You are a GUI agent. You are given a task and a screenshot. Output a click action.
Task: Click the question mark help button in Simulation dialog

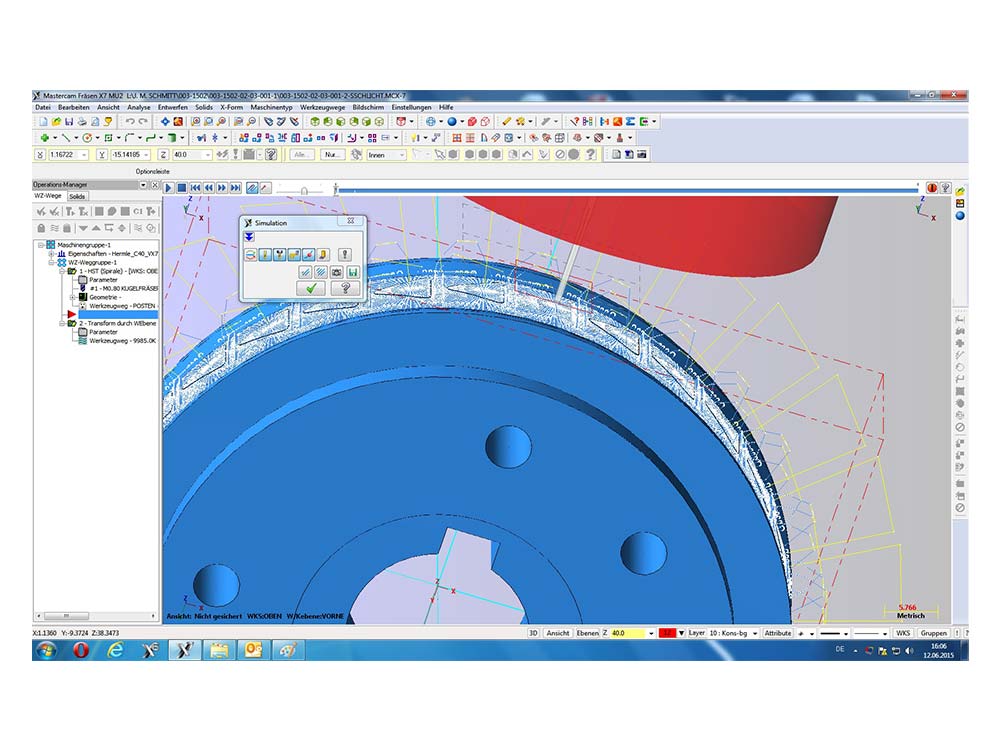(x=345, y=288)
